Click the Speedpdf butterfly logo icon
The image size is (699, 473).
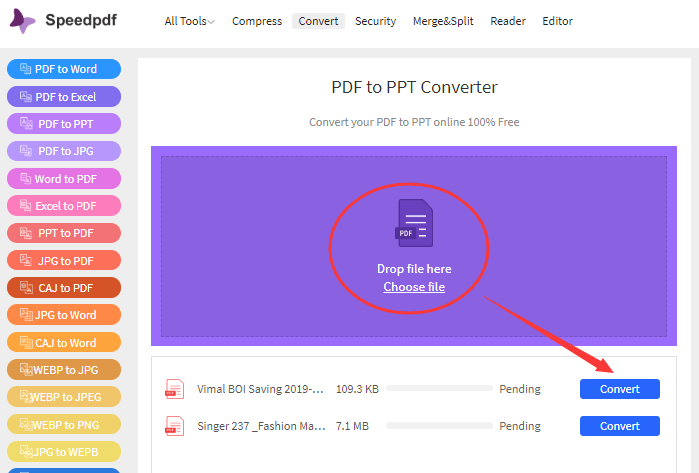(22, 21)
